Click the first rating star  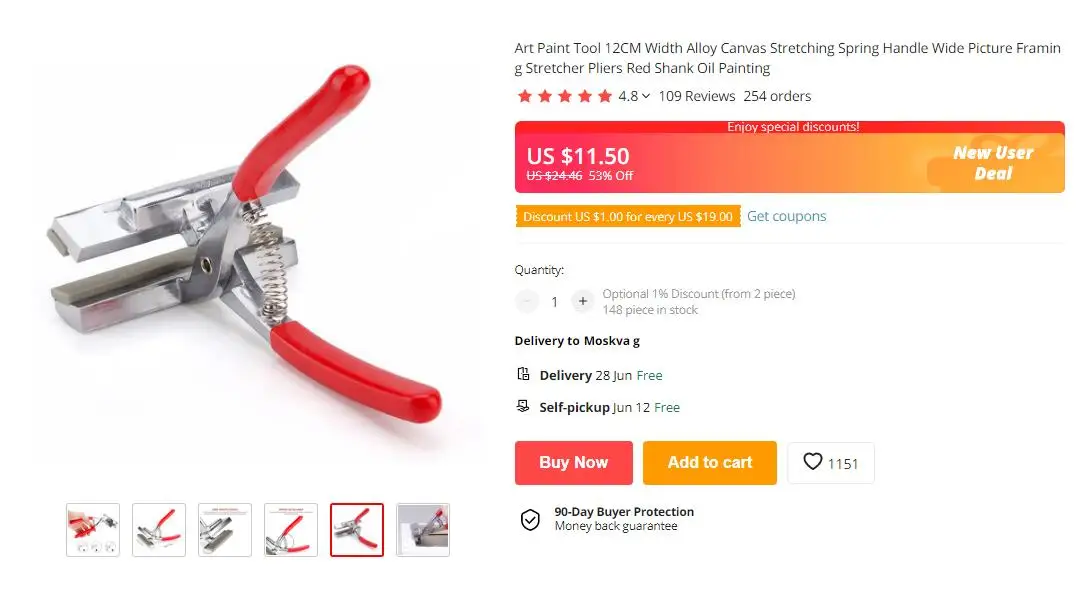pos(525,96)
